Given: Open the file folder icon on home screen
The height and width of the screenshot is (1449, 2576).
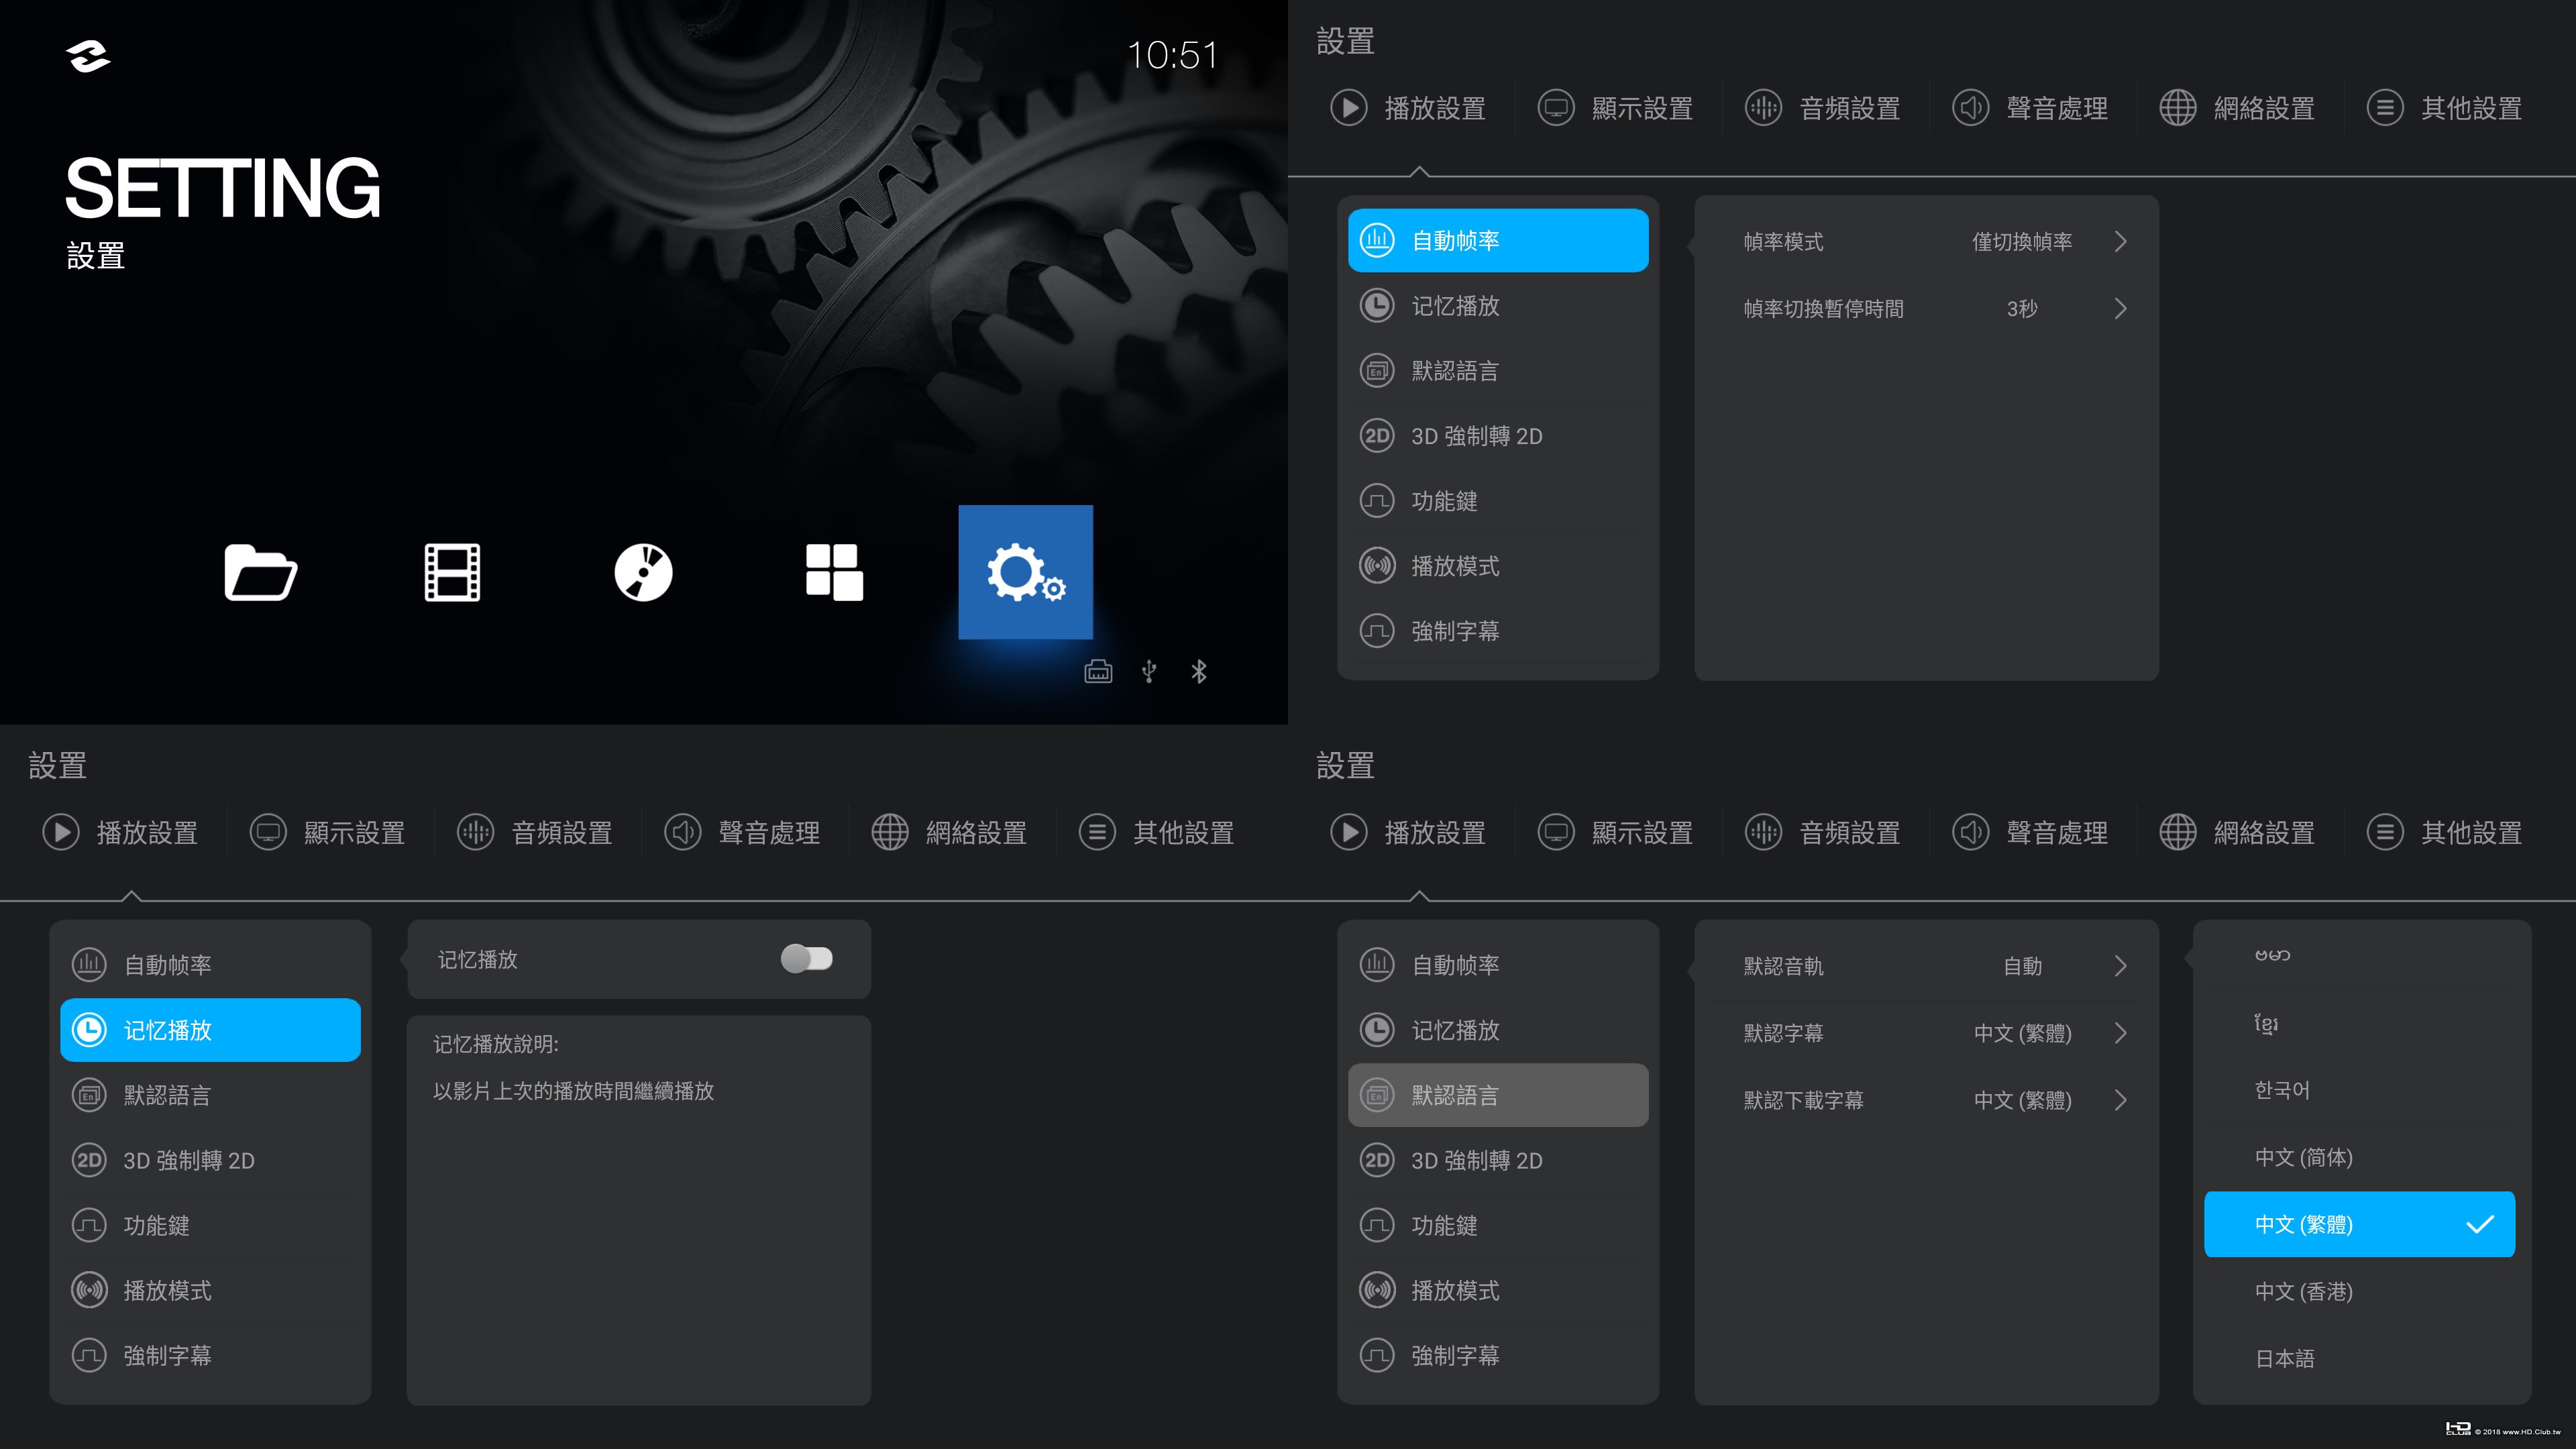Looking at the screenshot, I should tap(260, 572).
